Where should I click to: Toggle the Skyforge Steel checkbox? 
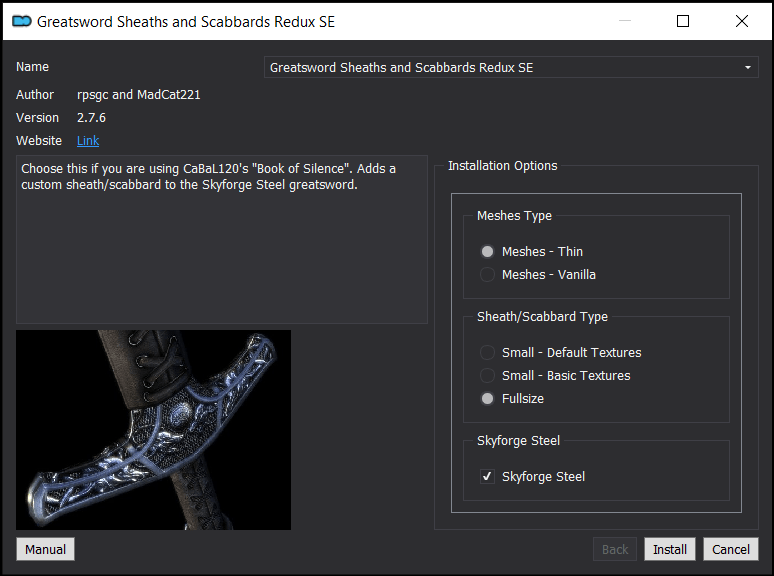(487, 476)
